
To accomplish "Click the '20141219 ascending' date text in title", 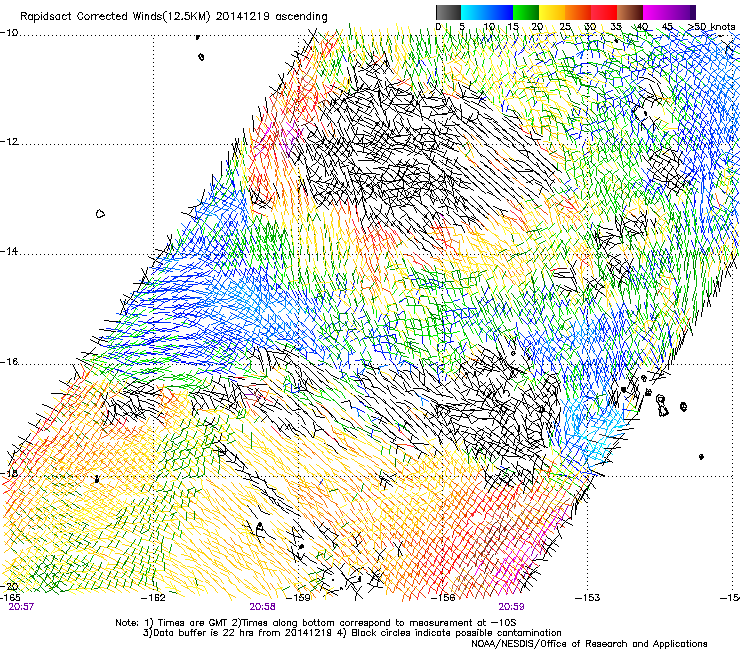I will (271, 17).
